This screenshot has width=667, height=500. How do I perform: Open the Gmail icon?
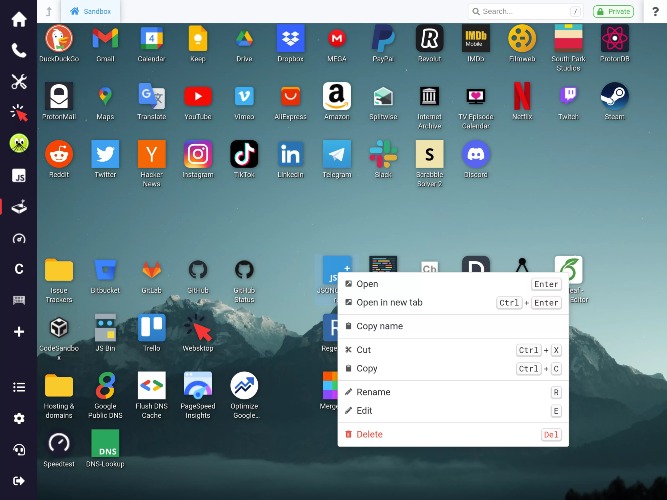(x=105, y=38)
